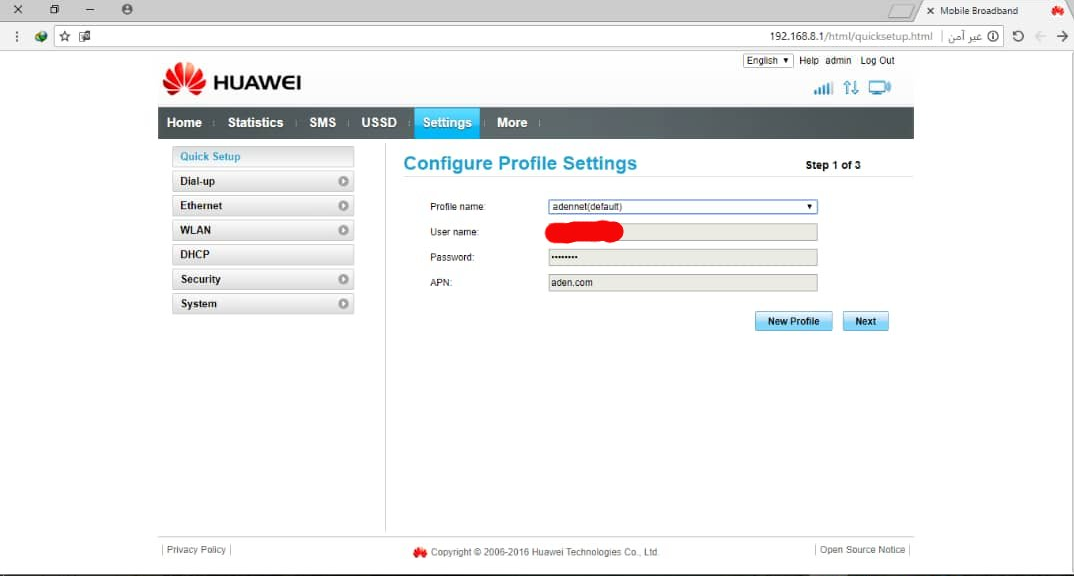Open the Privacy Policy link
The image size is (1074, 576).
point(196,549)
